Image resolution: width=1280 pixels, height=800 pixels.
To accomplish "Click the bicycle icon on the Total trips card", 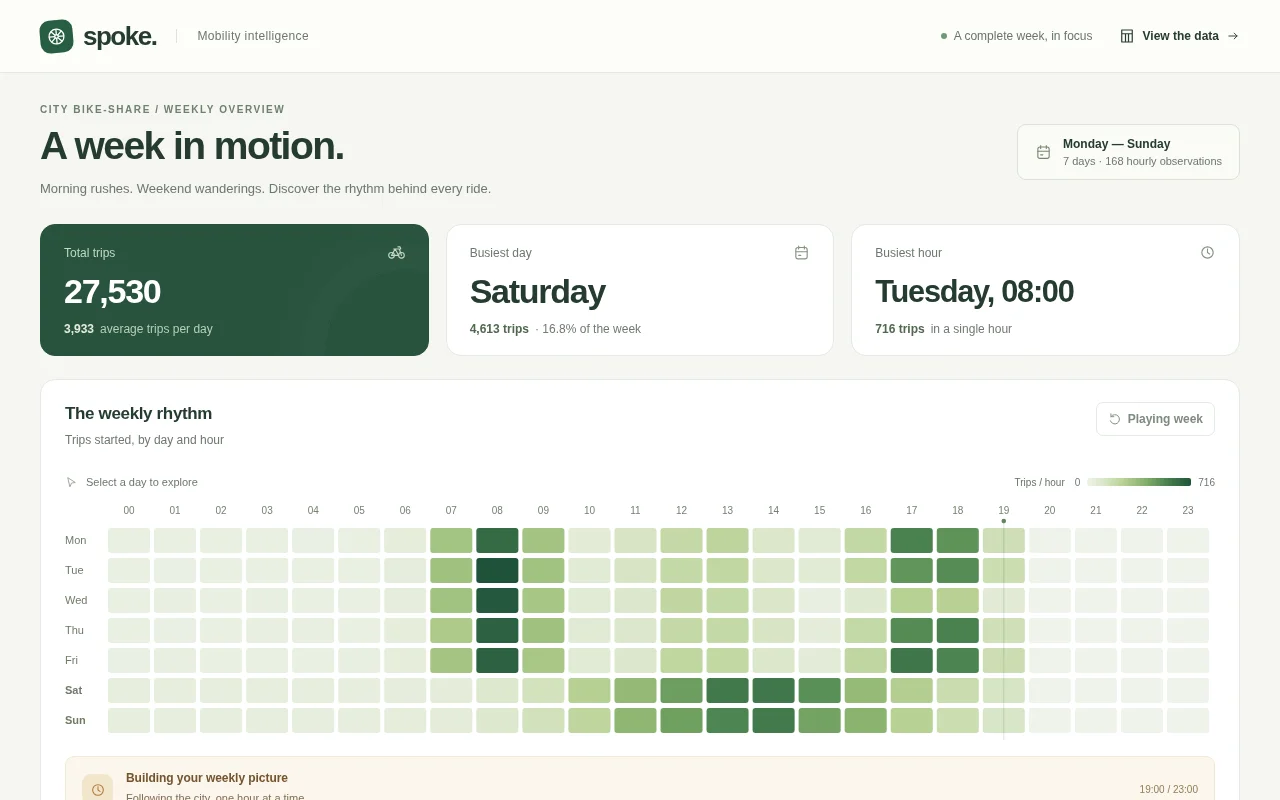I will (x=397, y=253).
